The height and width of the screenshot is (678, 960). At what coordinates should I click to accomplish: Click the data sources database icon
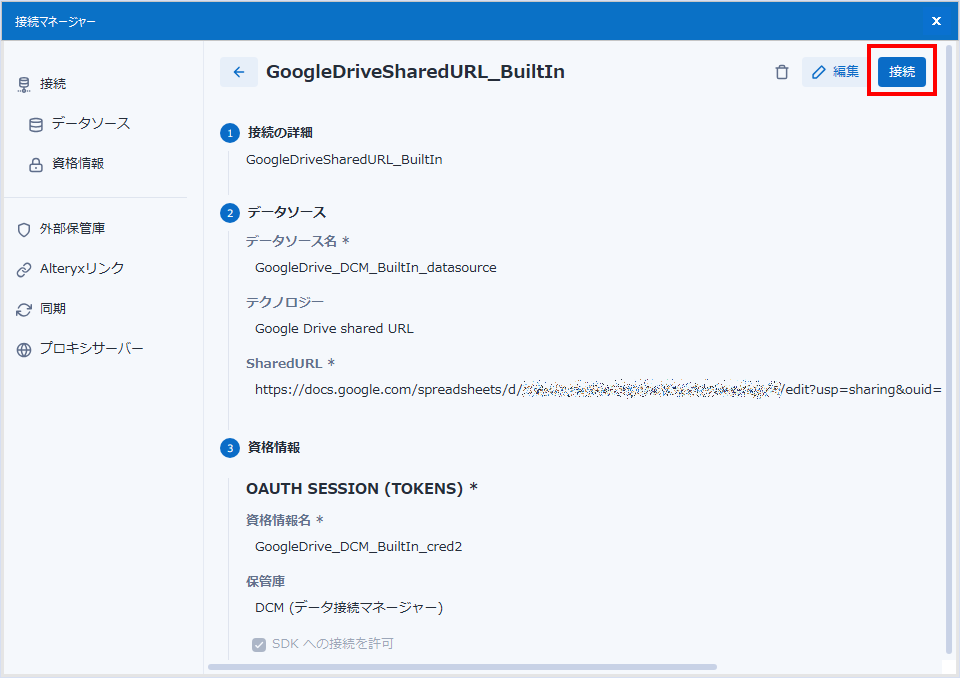coord(36,124)
